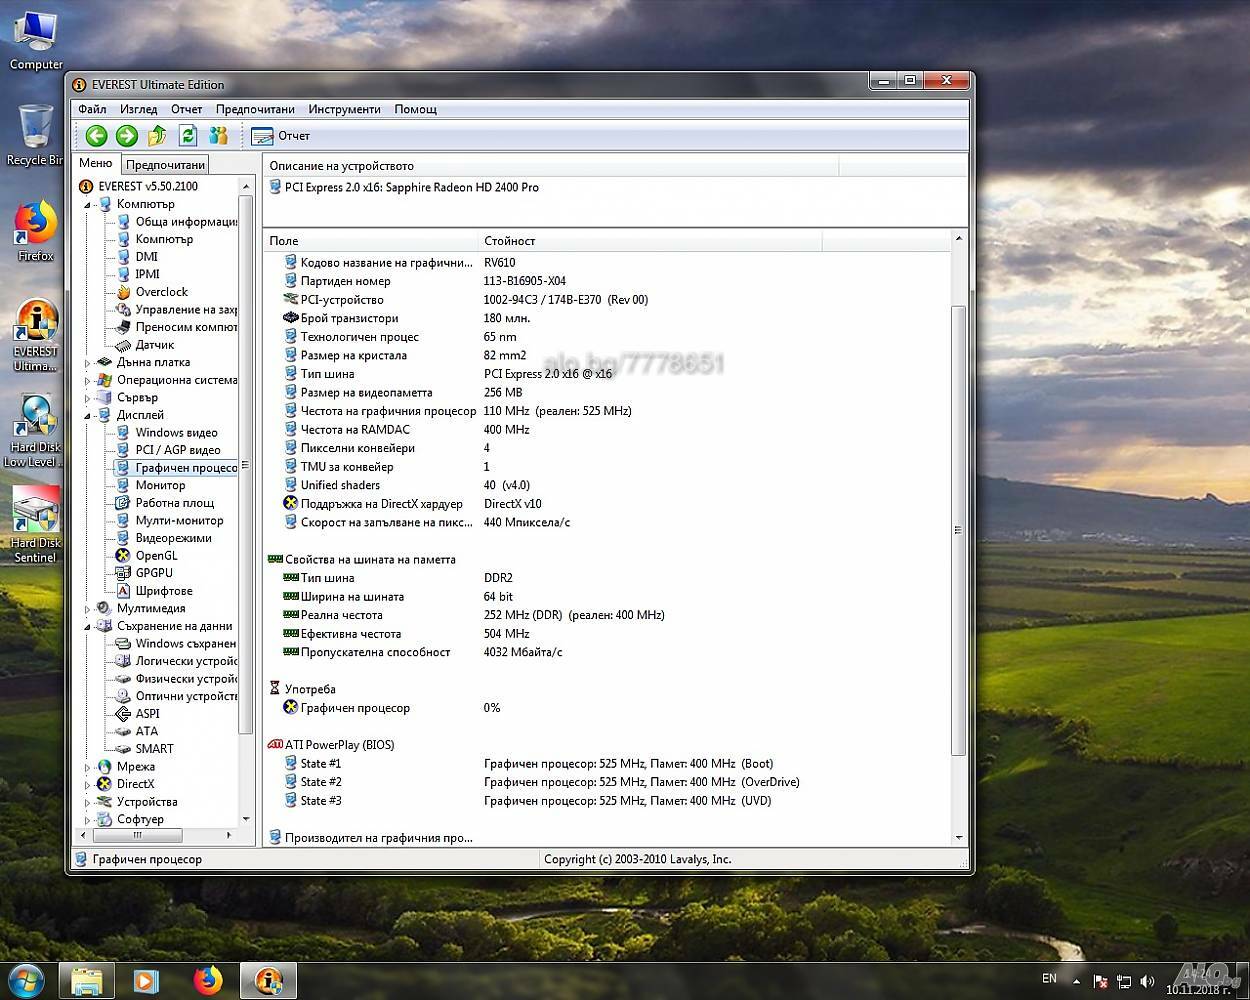The height and width of the screenshot is (1000, 1250).
Task: Click the Overclock flame icon
Action: click(123, 292)
